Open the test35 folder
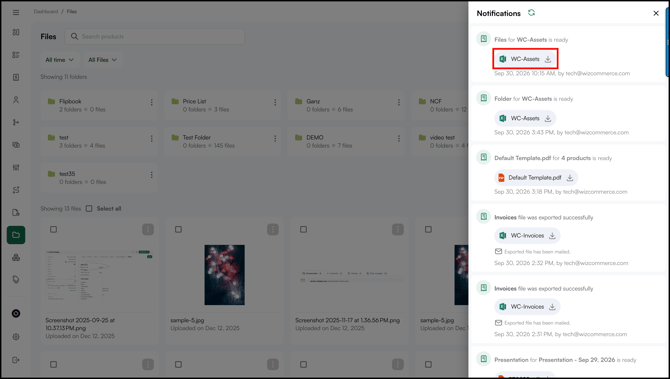This screenshot has height=379, width=670. pos(98,177)
